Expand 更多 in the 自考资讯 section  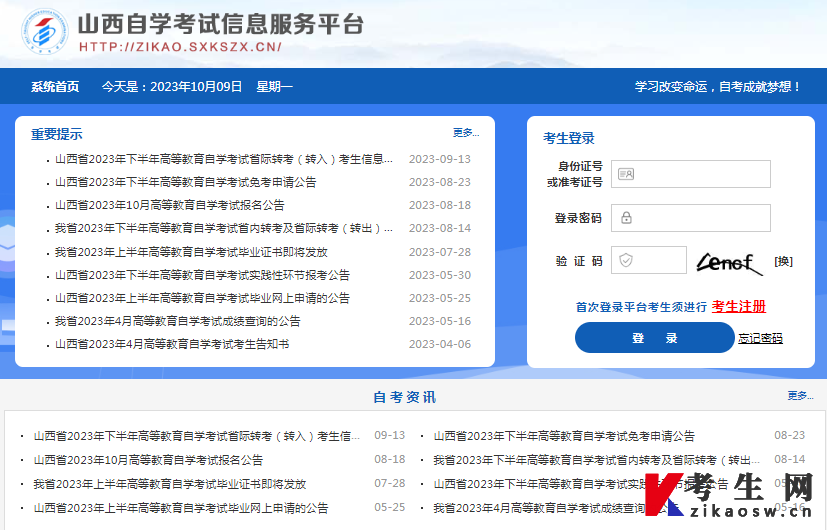click(800, 396)
